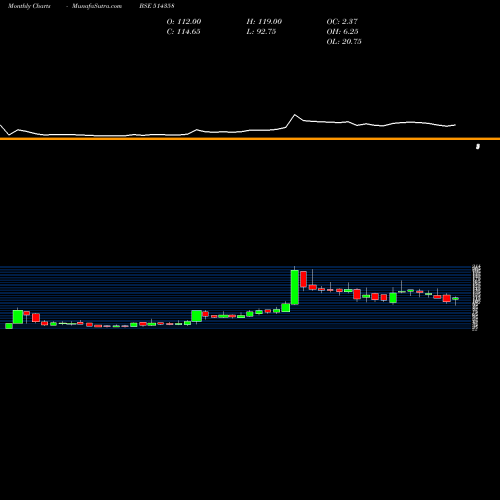This screenshot has width=500, height=500.
Task: Click the close value 'C: 114.65'
Action: tap(183, 31)
